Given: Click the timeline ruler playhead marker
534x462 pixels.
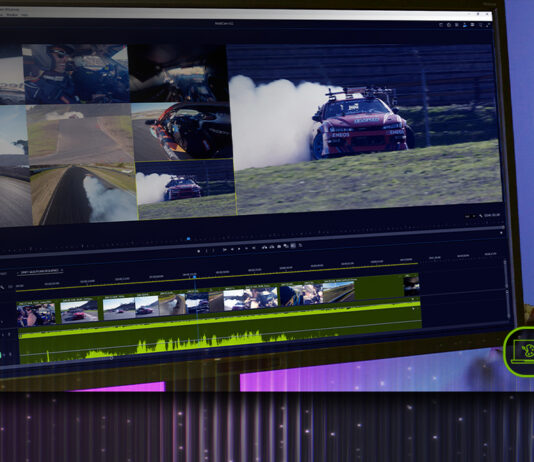Looking at the screenshot, I should coord(194,277).
